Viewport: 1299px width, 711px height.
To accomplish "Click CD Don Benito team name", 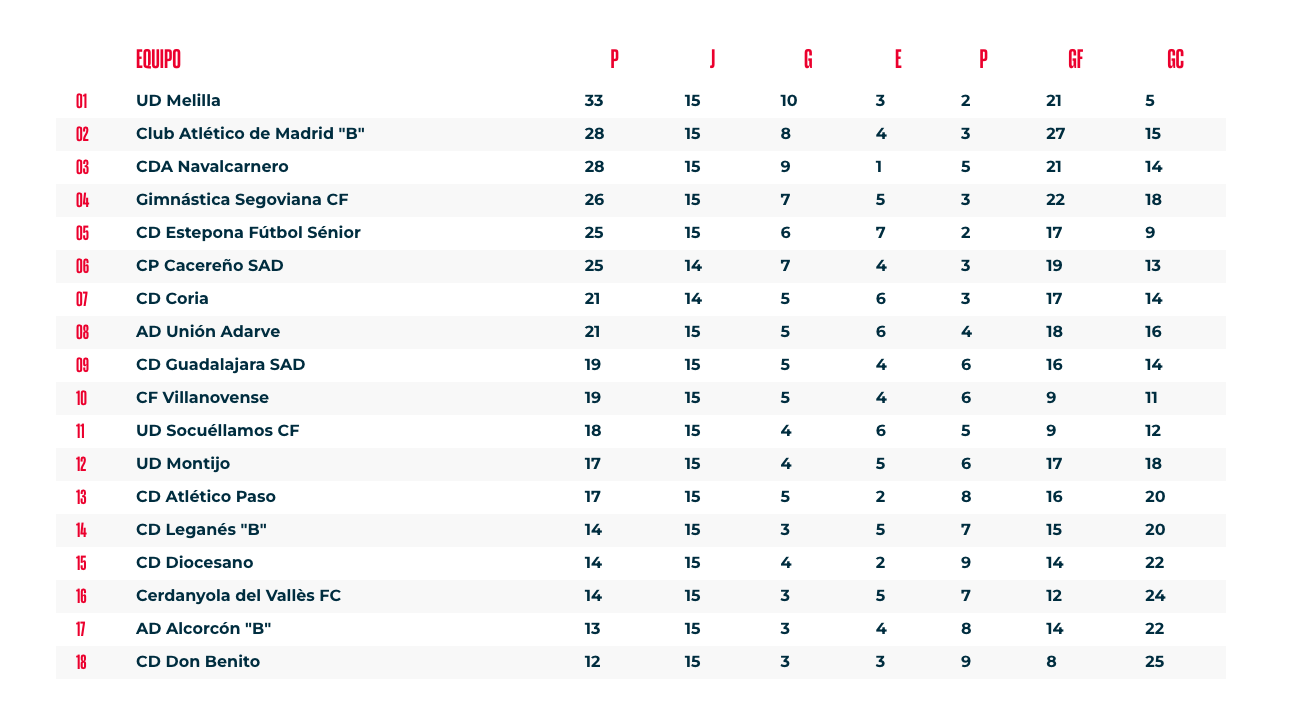I will pyautogui.click(x=198, y=662).
